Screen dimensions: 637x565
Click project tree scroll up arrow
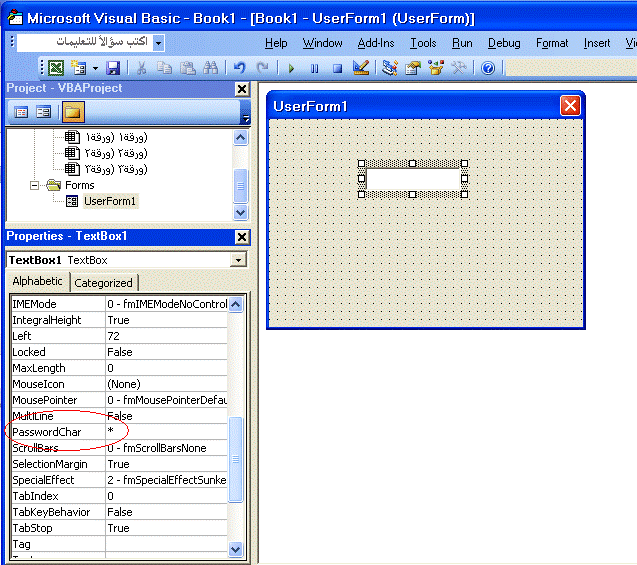pyautogui.click(x=240, y=138)
